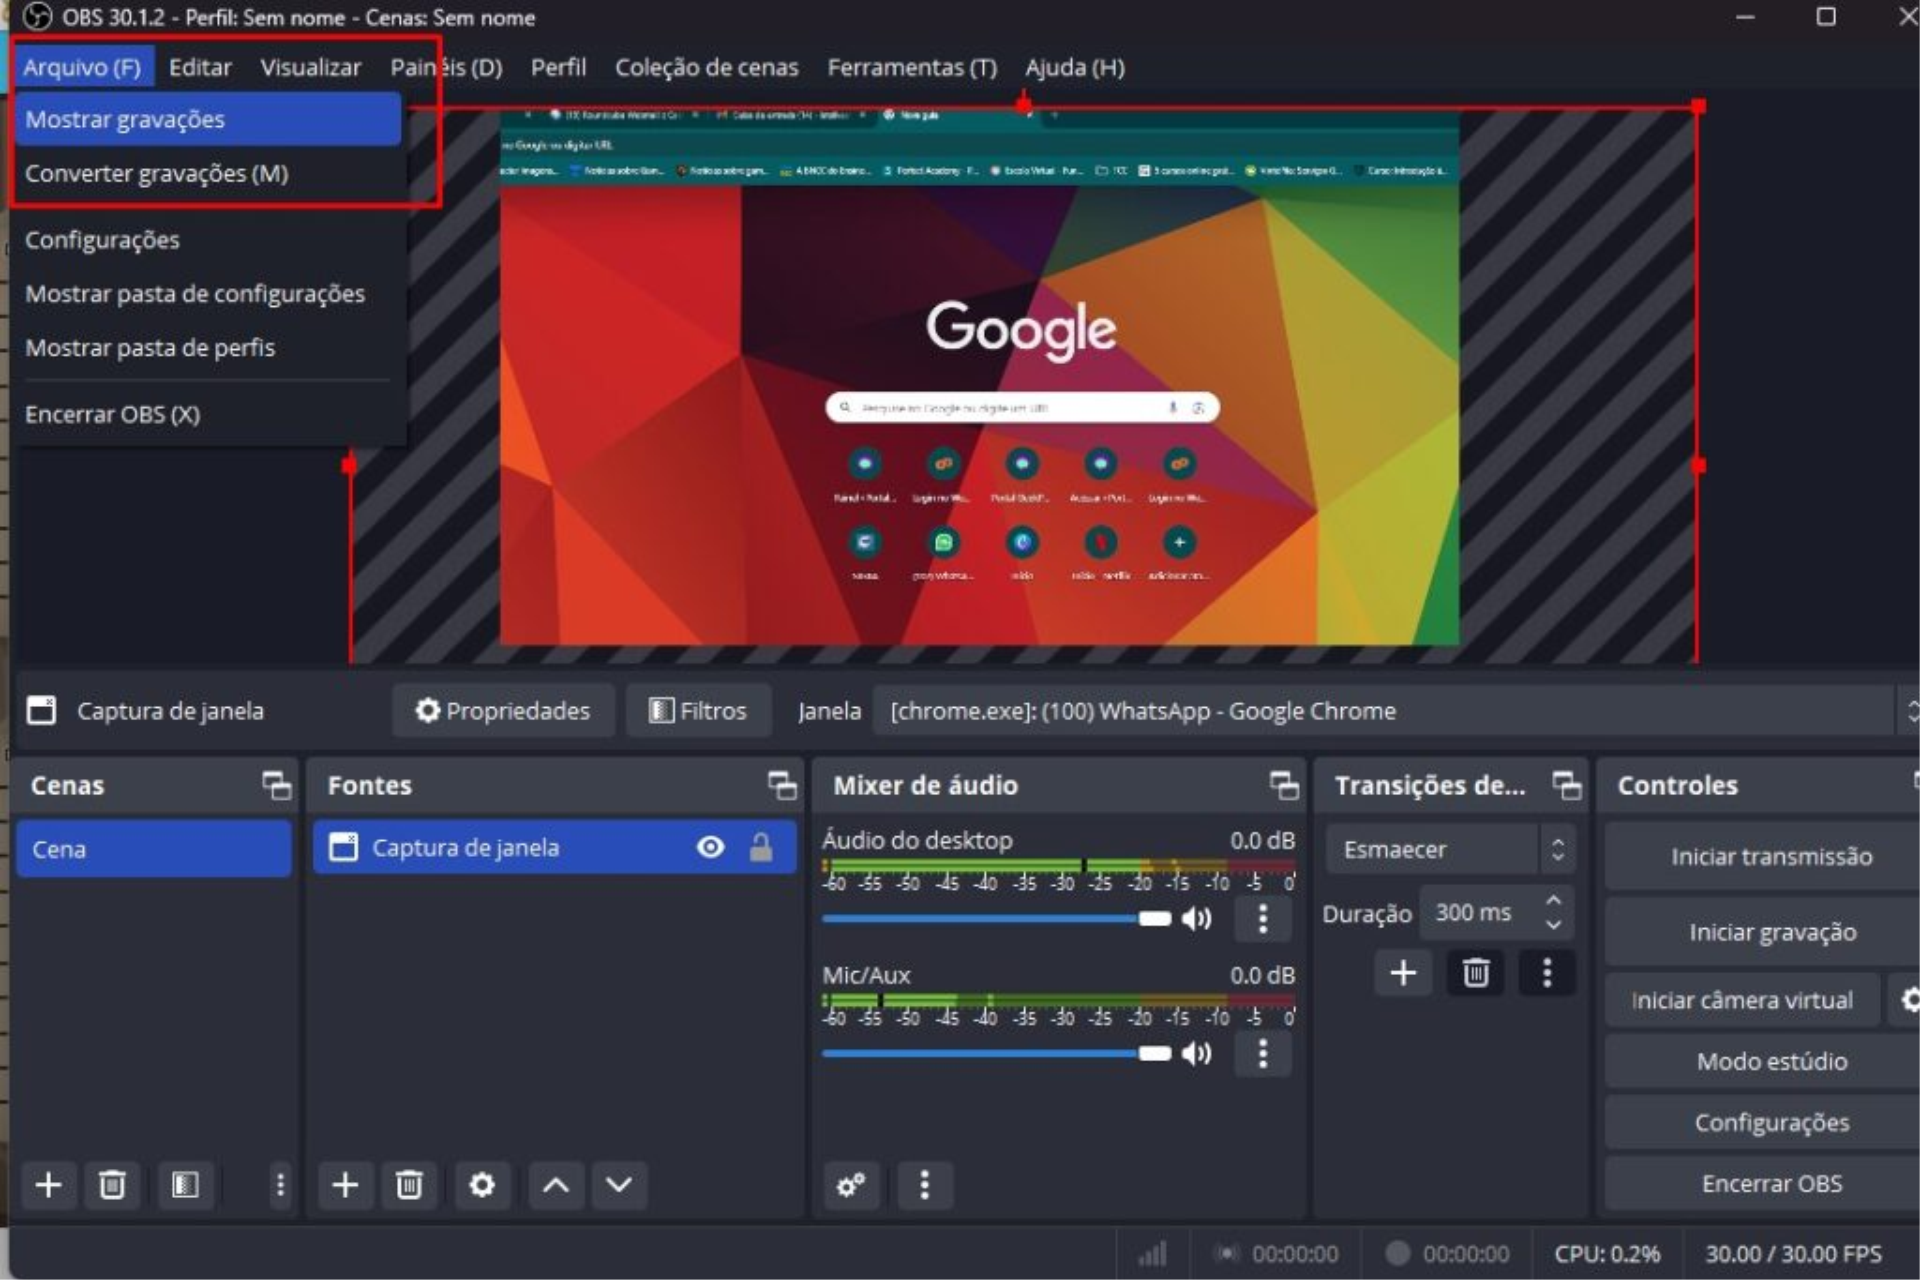
Task: Add a new transition with plus button
Action: point(1403,972)
